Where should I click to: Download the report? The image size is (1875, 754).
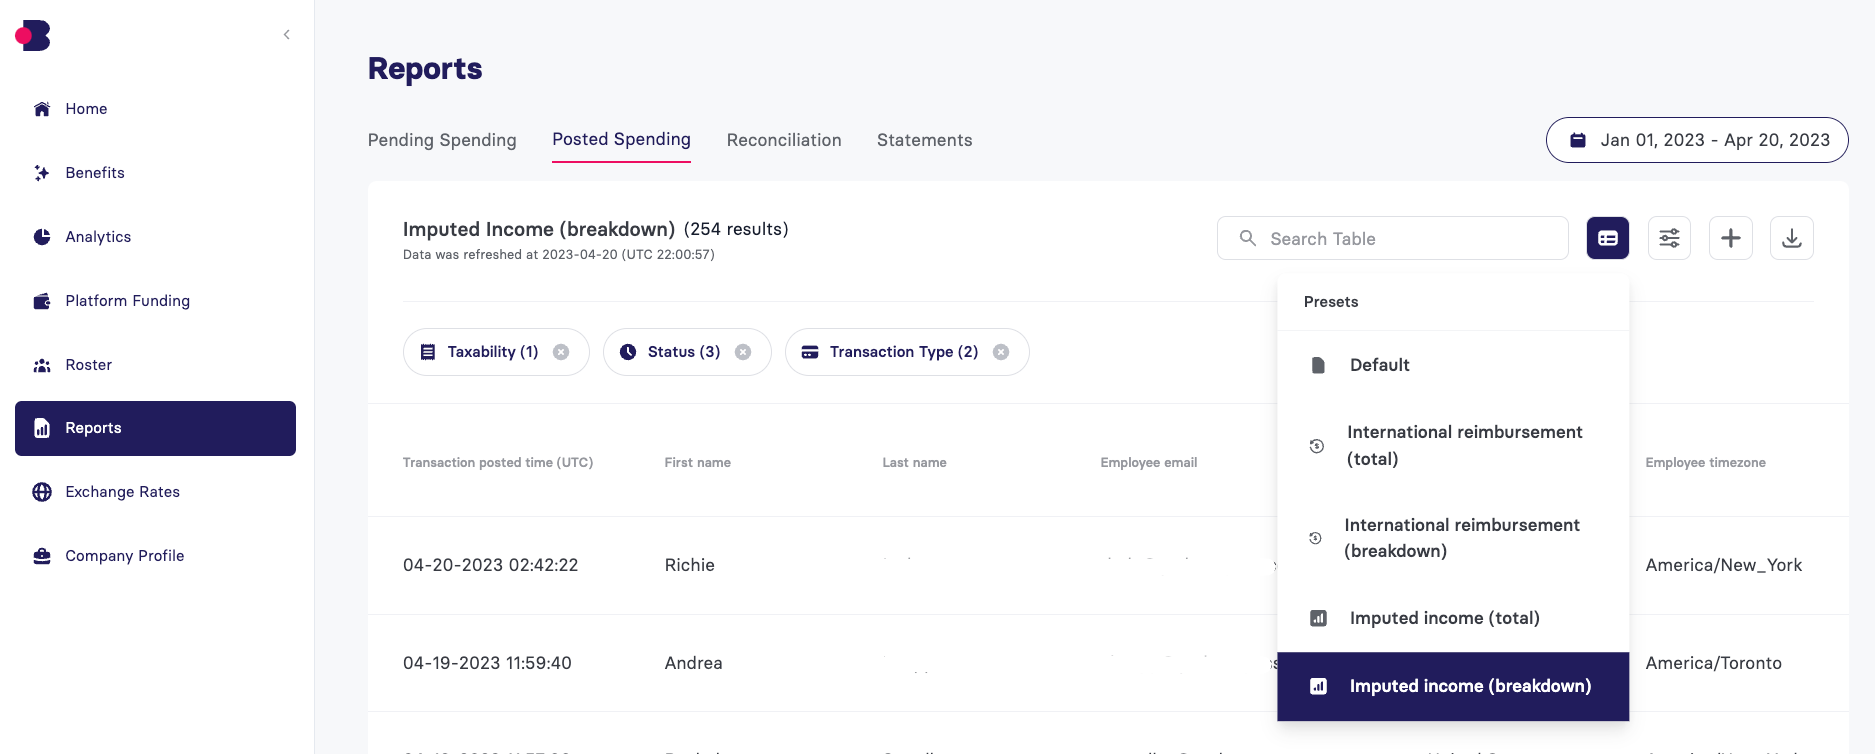(x=1792, y=238)
